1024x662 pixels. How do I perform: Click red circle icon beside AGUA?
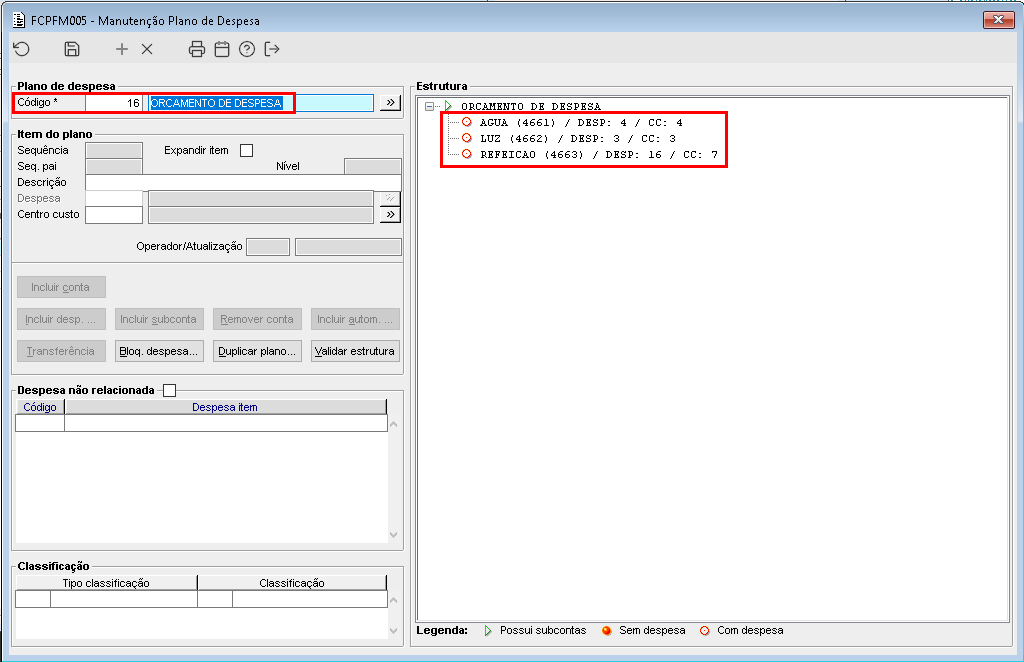(x=466, y=122)
